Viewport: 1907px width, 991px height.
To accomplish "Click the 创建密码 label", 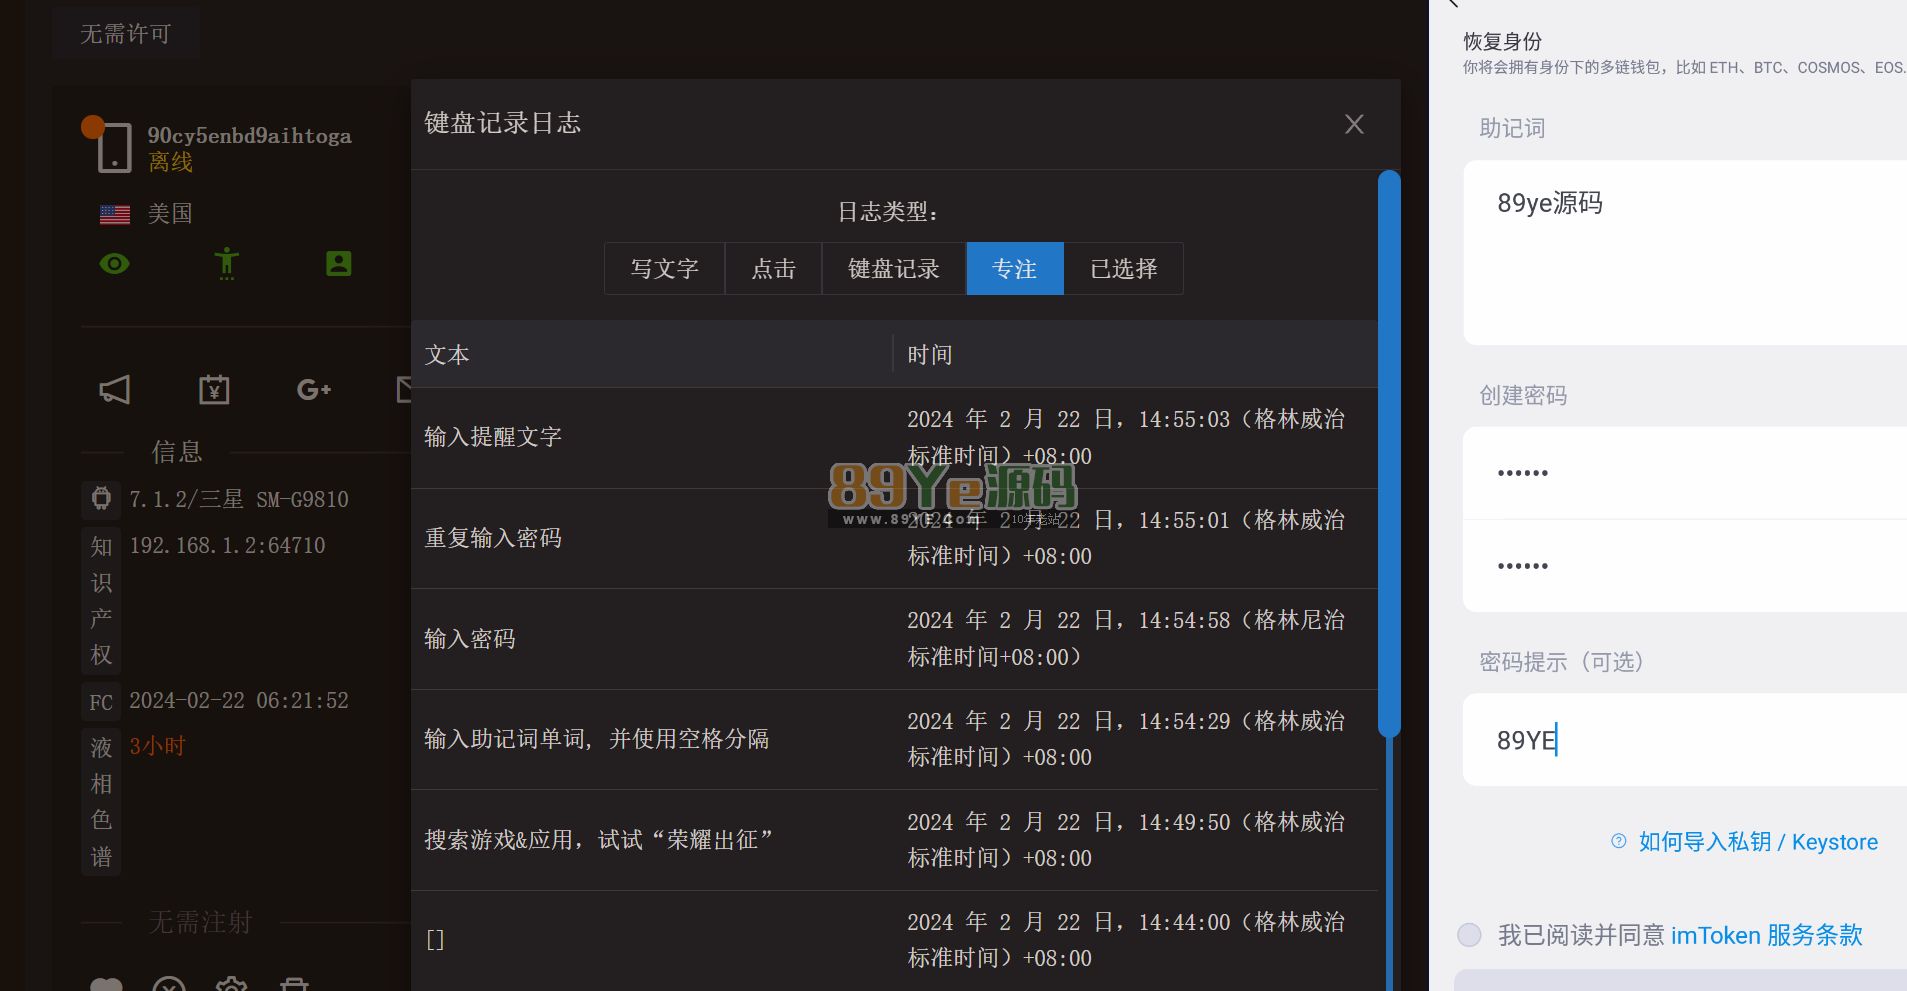I will [1523, 396].
